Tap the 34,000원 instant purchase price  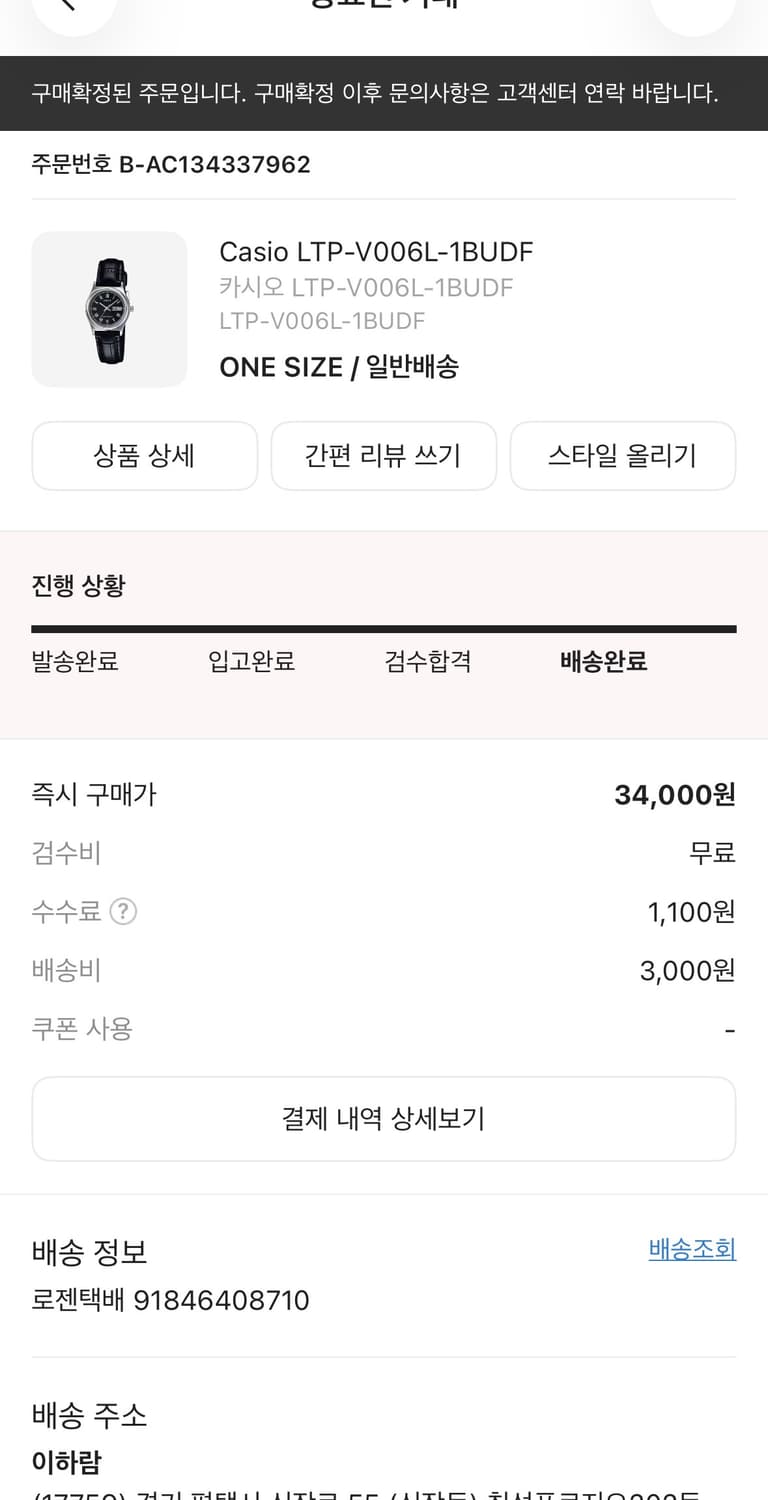point(675,795)
